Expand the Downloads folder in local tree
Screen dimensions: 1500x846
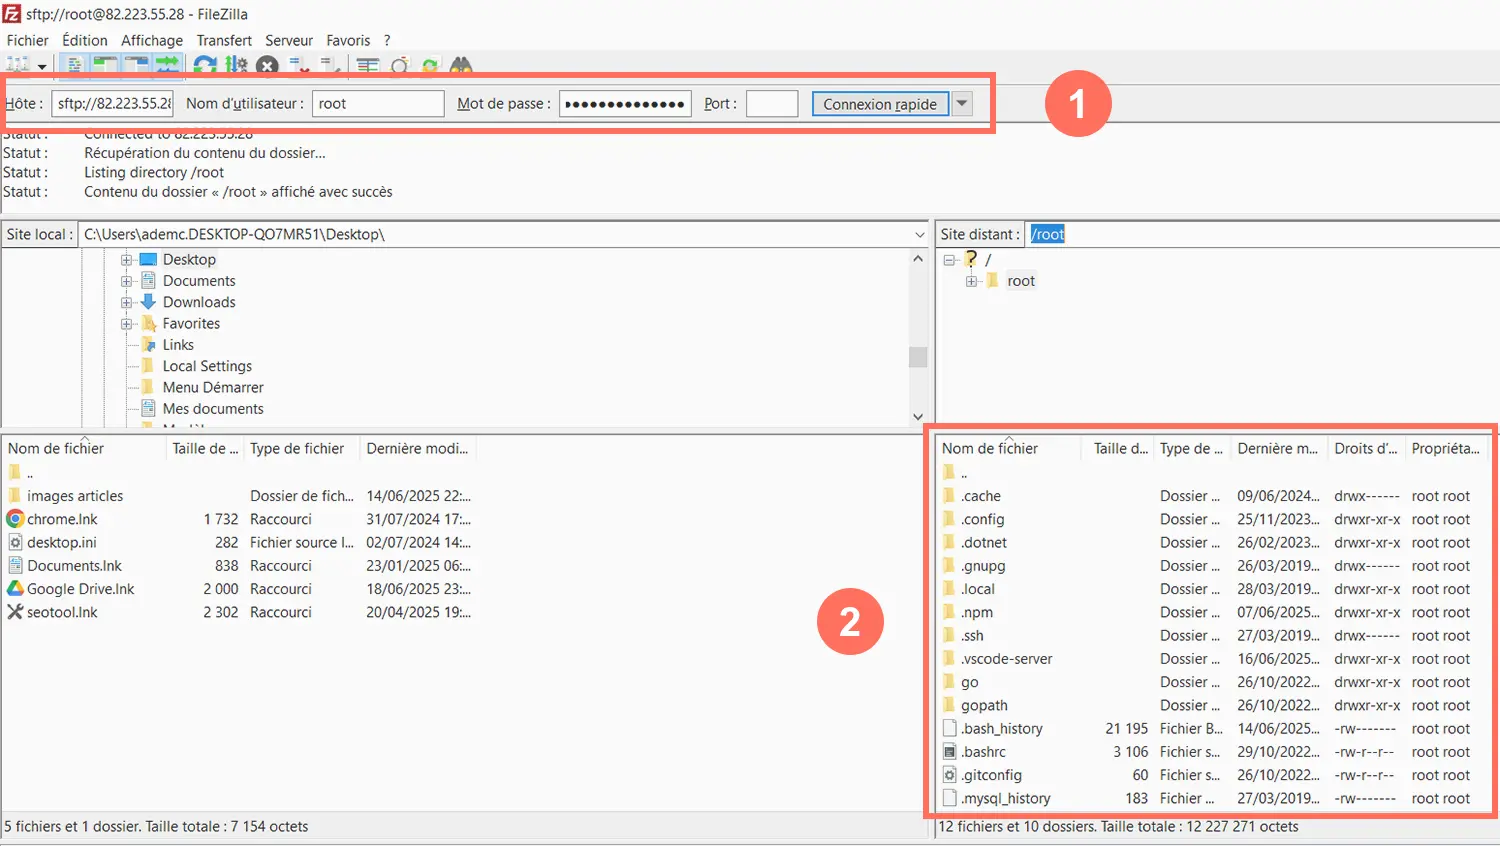click(127, 302)
